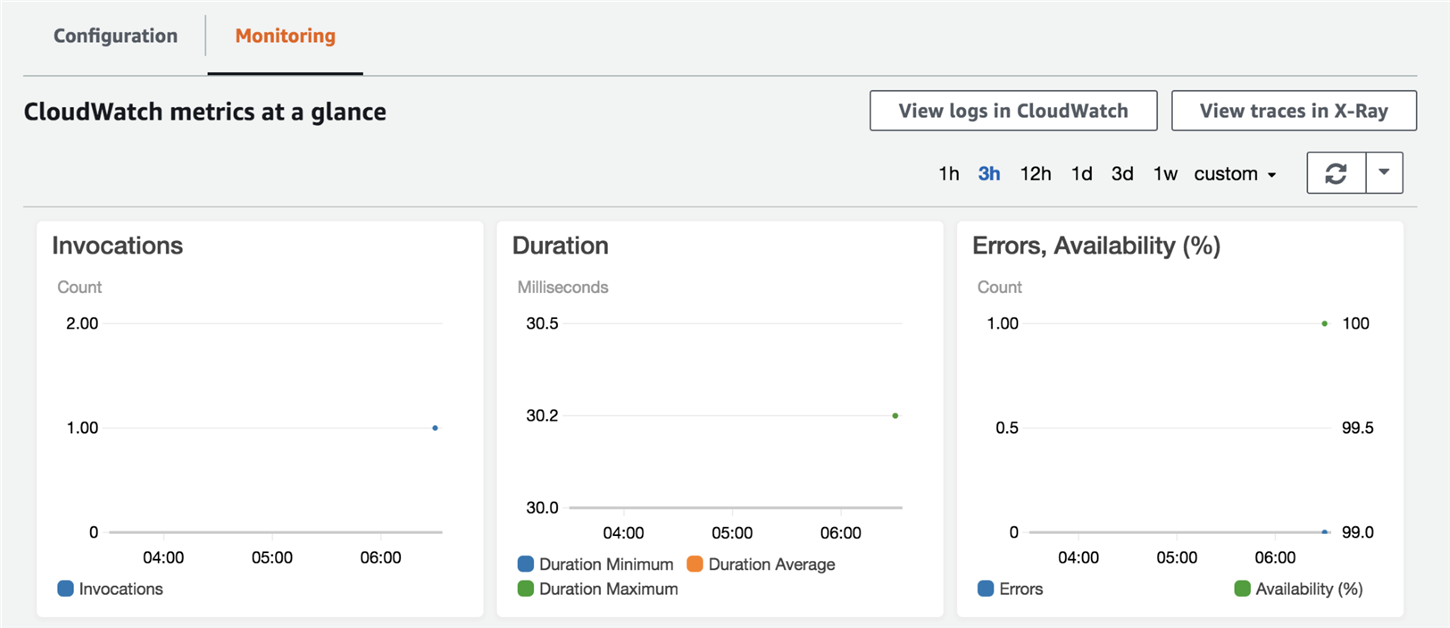Toggle the Availability (%) legend swatch
This screenshot has height=628, width=1450.
point(1243,589)
